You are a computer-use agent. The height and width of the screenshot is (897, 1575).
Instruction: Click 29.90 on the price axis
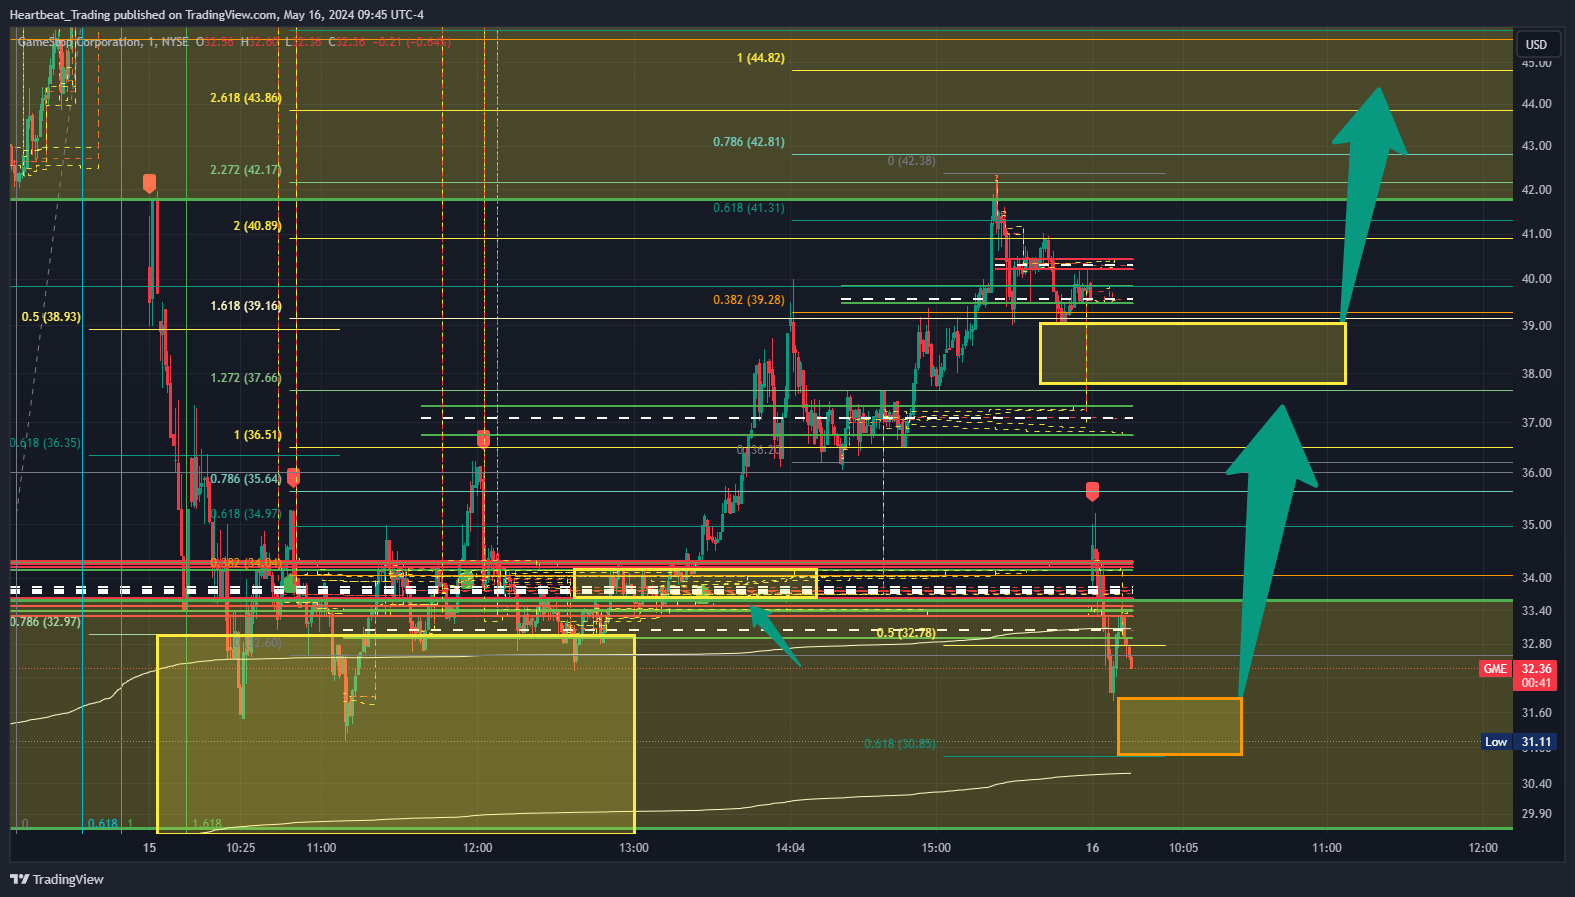[x=1536, y=814]
